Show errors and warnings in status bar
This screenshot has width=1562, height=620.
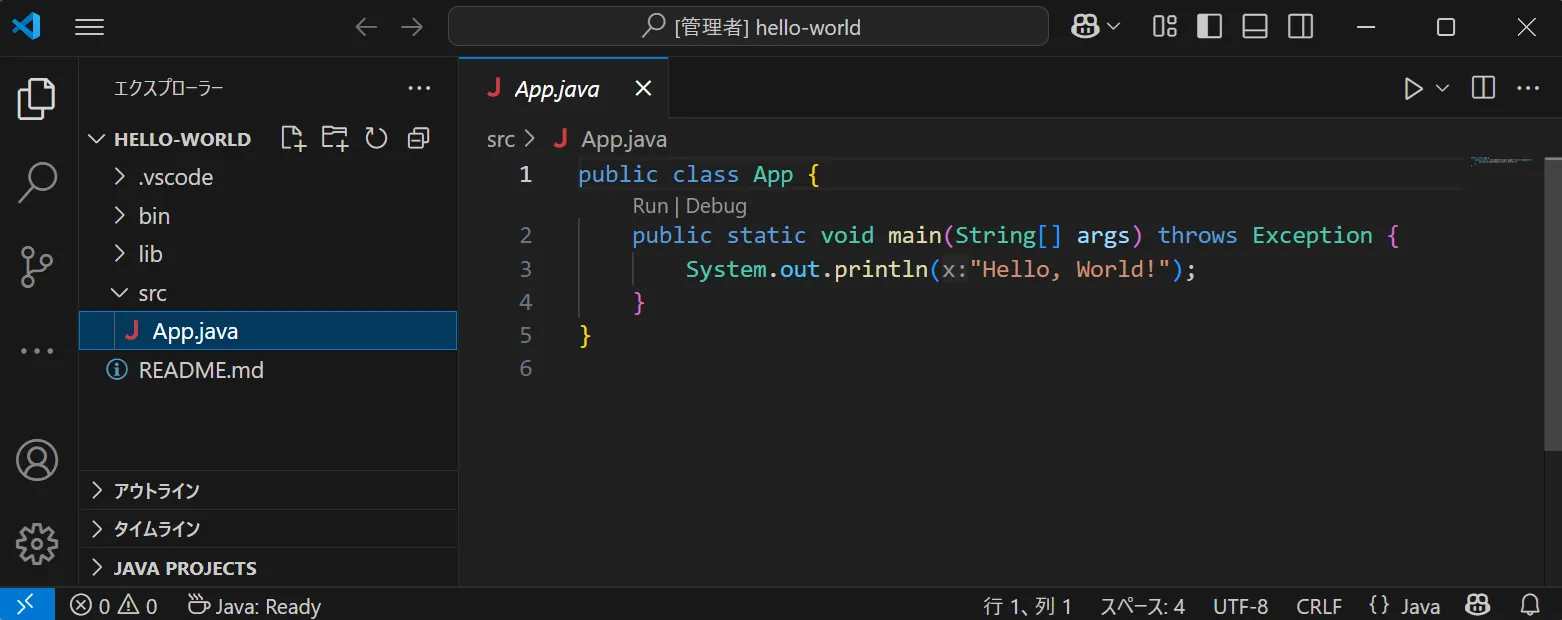[114, 605]
